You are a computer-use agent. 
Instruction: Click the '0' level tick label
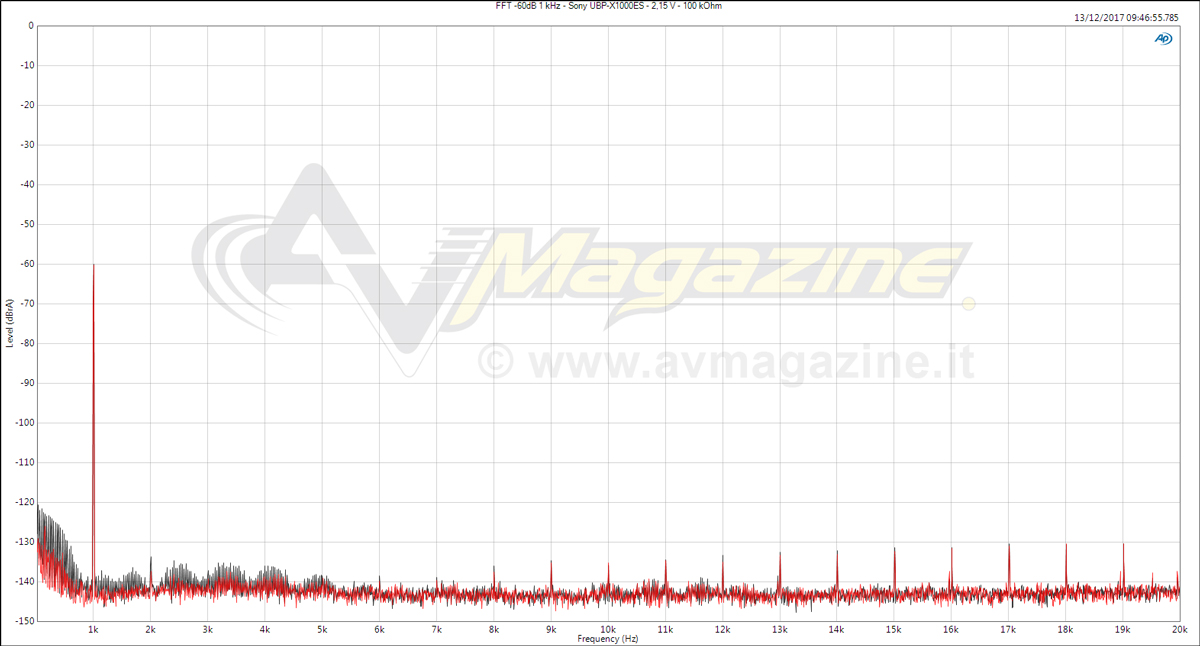point(30,26)
